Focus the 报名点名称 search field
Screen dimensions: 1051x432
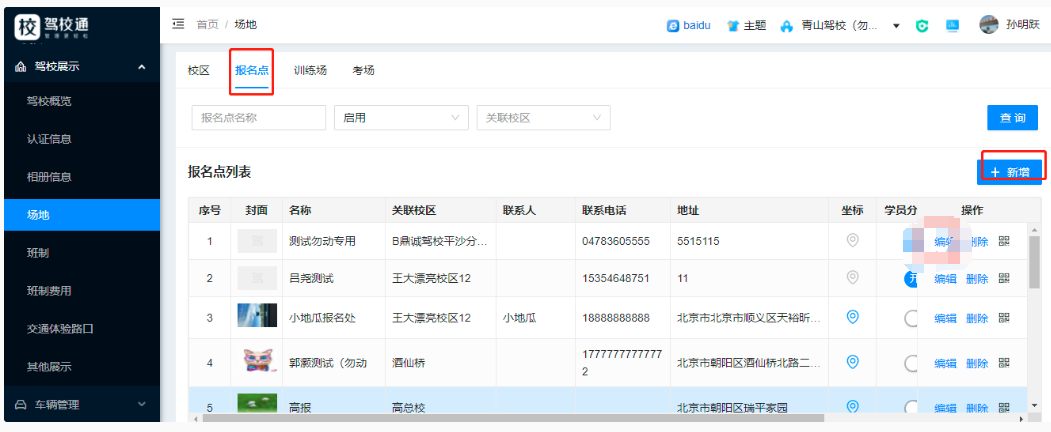[259, 117]
